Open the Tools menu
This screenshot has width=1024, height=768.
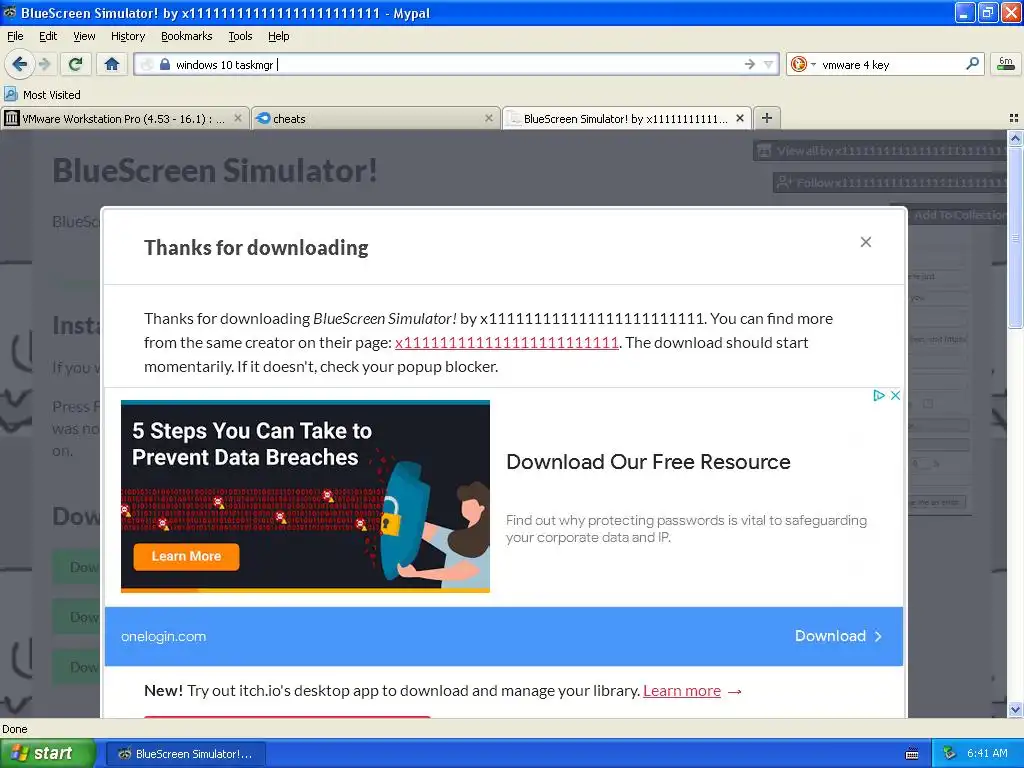point(240,36)
